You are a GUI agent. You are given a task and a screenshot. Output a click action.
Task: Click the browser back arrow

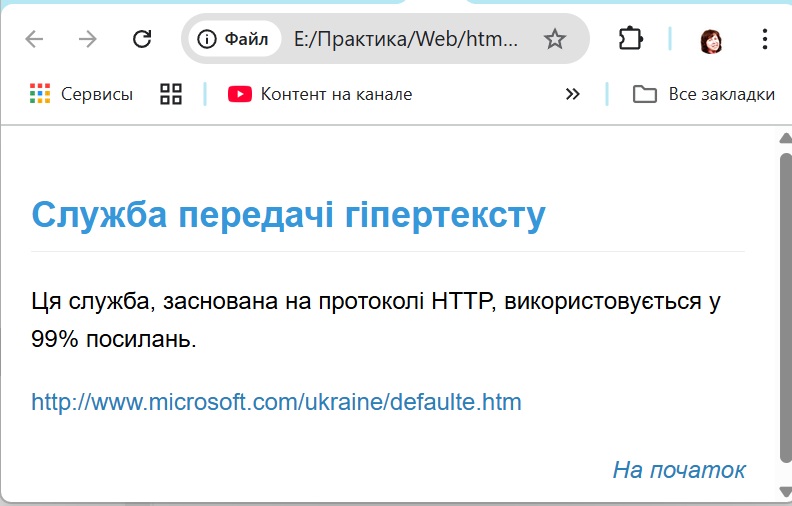coord(35,39)
